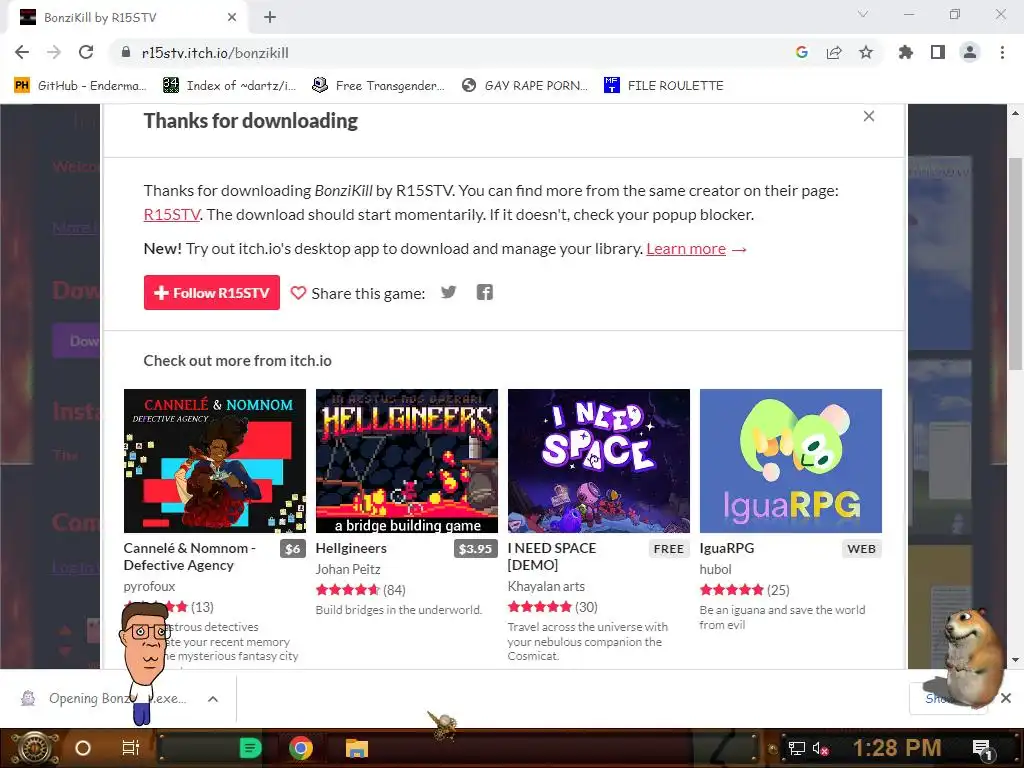The width and height of the screenshot is (1024, 768).
Task: Open Cortana search circle in taskbar
Action: click(83, 748)
